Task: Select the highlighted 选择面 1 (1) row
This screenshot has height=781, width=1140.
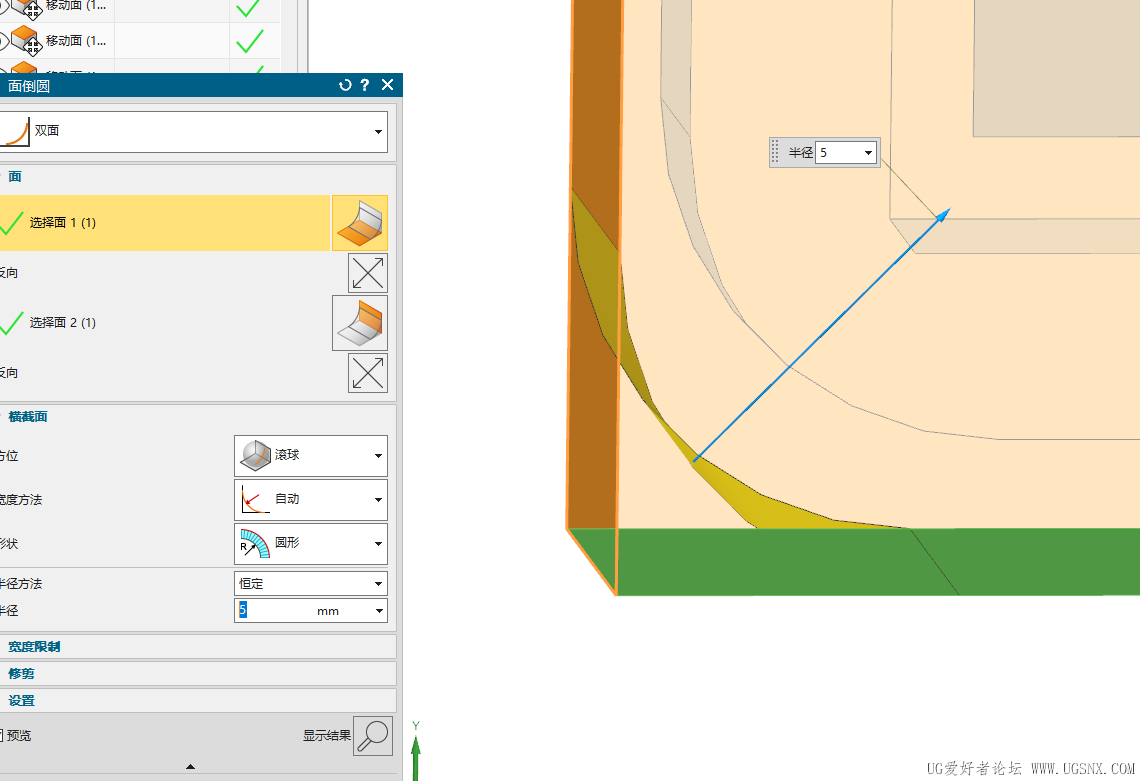Action: (x=164, y=223)
